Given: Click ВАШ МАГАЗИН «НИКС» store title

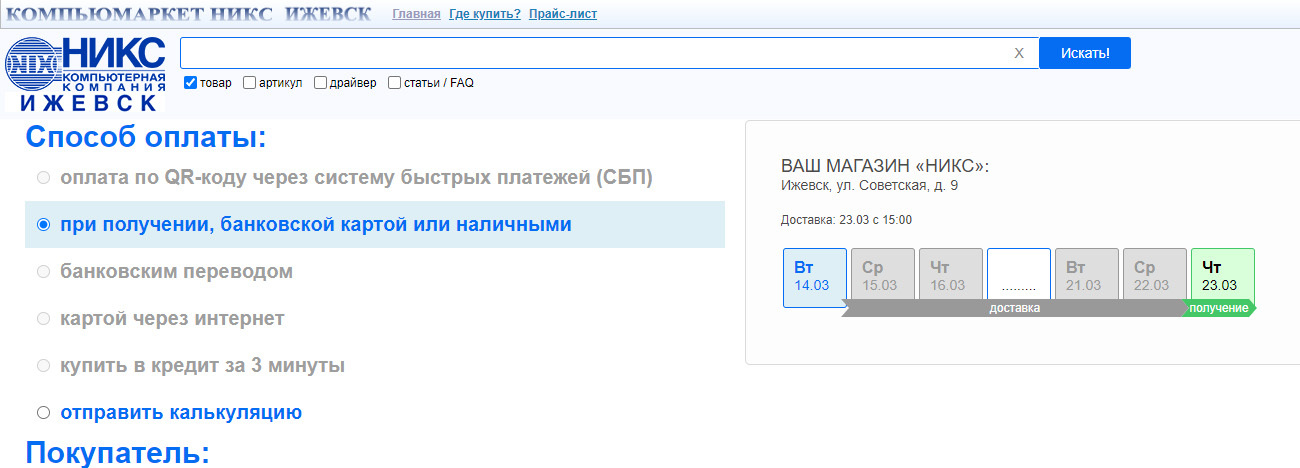Looking at the screenshot, I should click(x=885, y=166).
